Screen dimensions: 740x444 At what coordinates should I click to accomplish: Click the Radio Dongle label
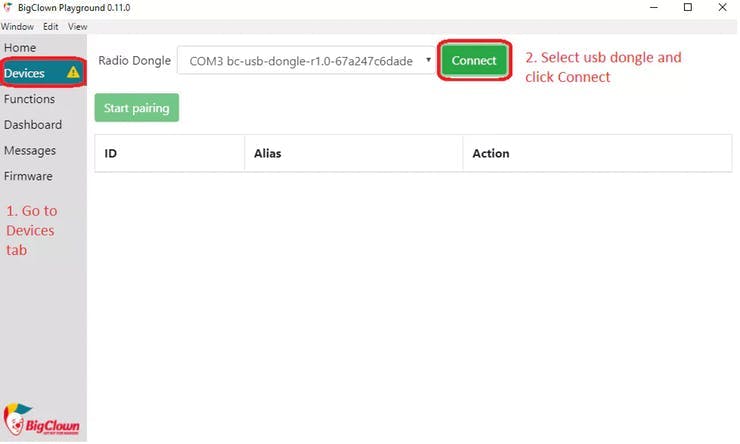(x=135, y=60)
